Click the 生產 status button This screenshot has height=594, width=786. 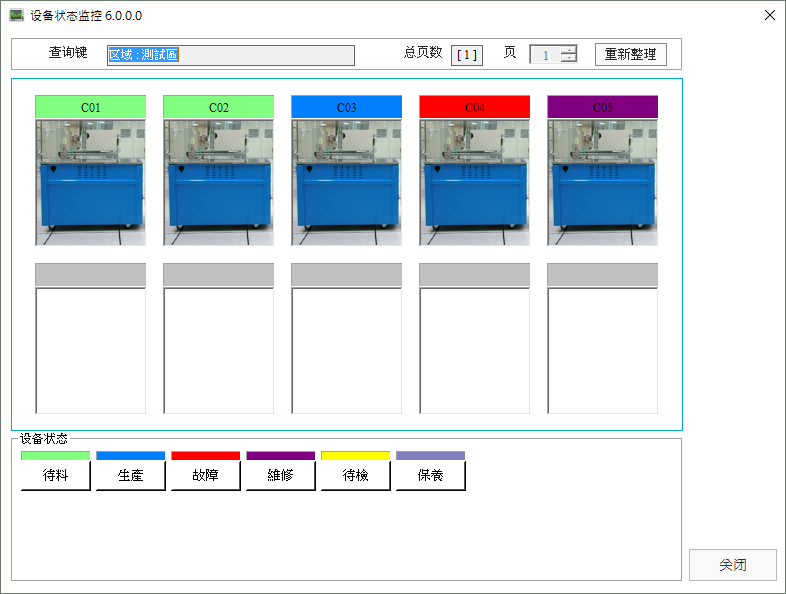pyautogui.click(x=130, y=475)
